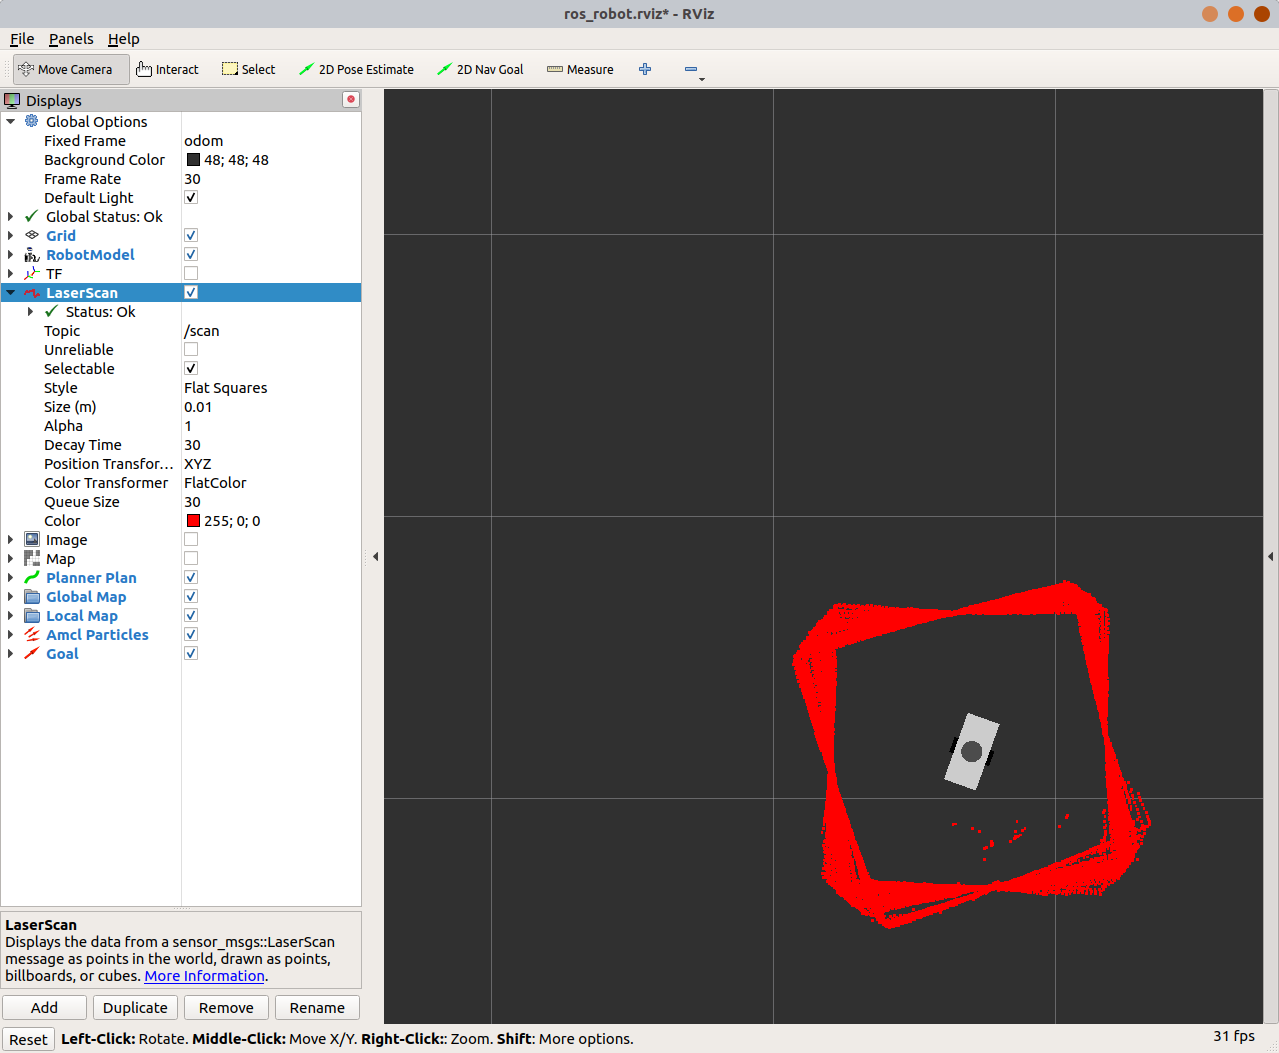Open the Panels menu
The image size is (1279, 1053).
pos(71,39)
